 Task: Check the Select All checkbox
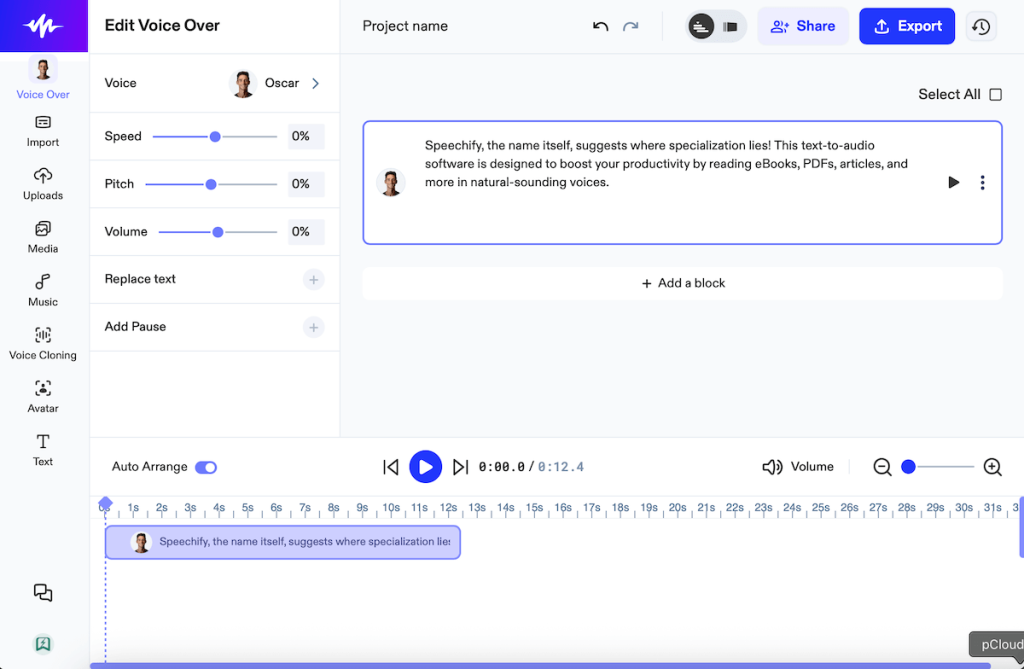tap(995, 95)
